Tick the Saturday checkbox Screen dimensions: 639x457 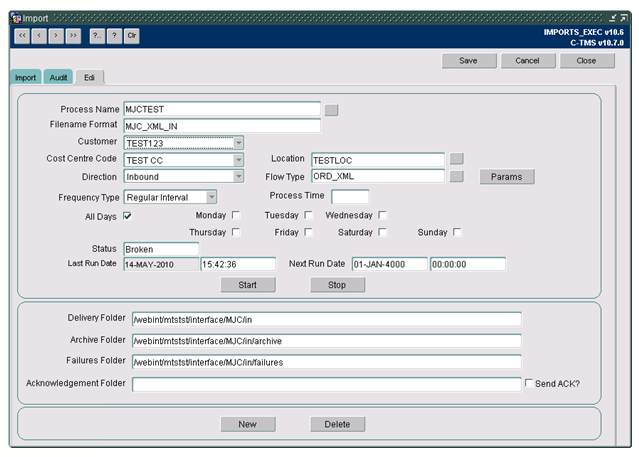(x=382, y=232)
